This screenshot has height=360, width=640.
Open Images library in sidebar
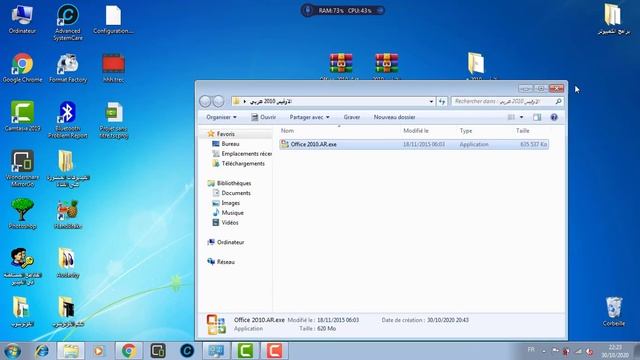pos(226,203)
